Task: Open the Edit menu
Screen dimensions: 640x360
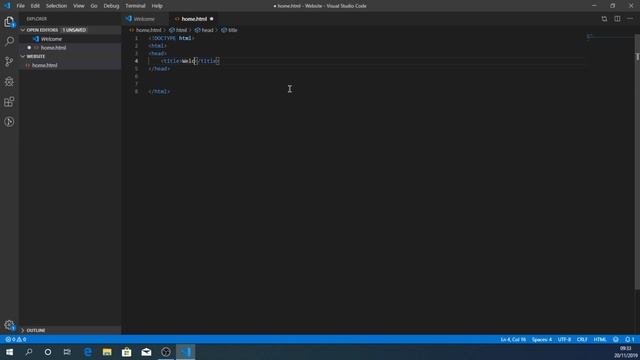Action: coord(35,6)
